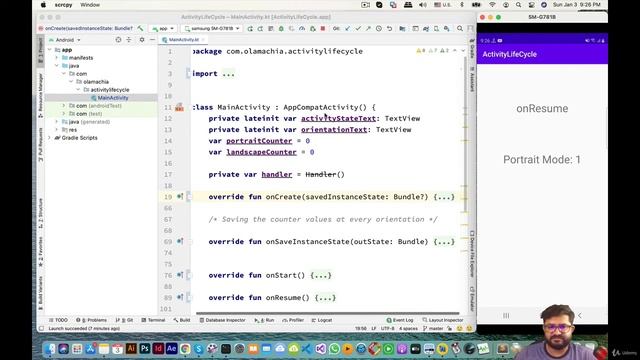Open the samsung SM-G781B device dropdown
Viewport: 640px width, 360px height.
(x=212, y=29)
